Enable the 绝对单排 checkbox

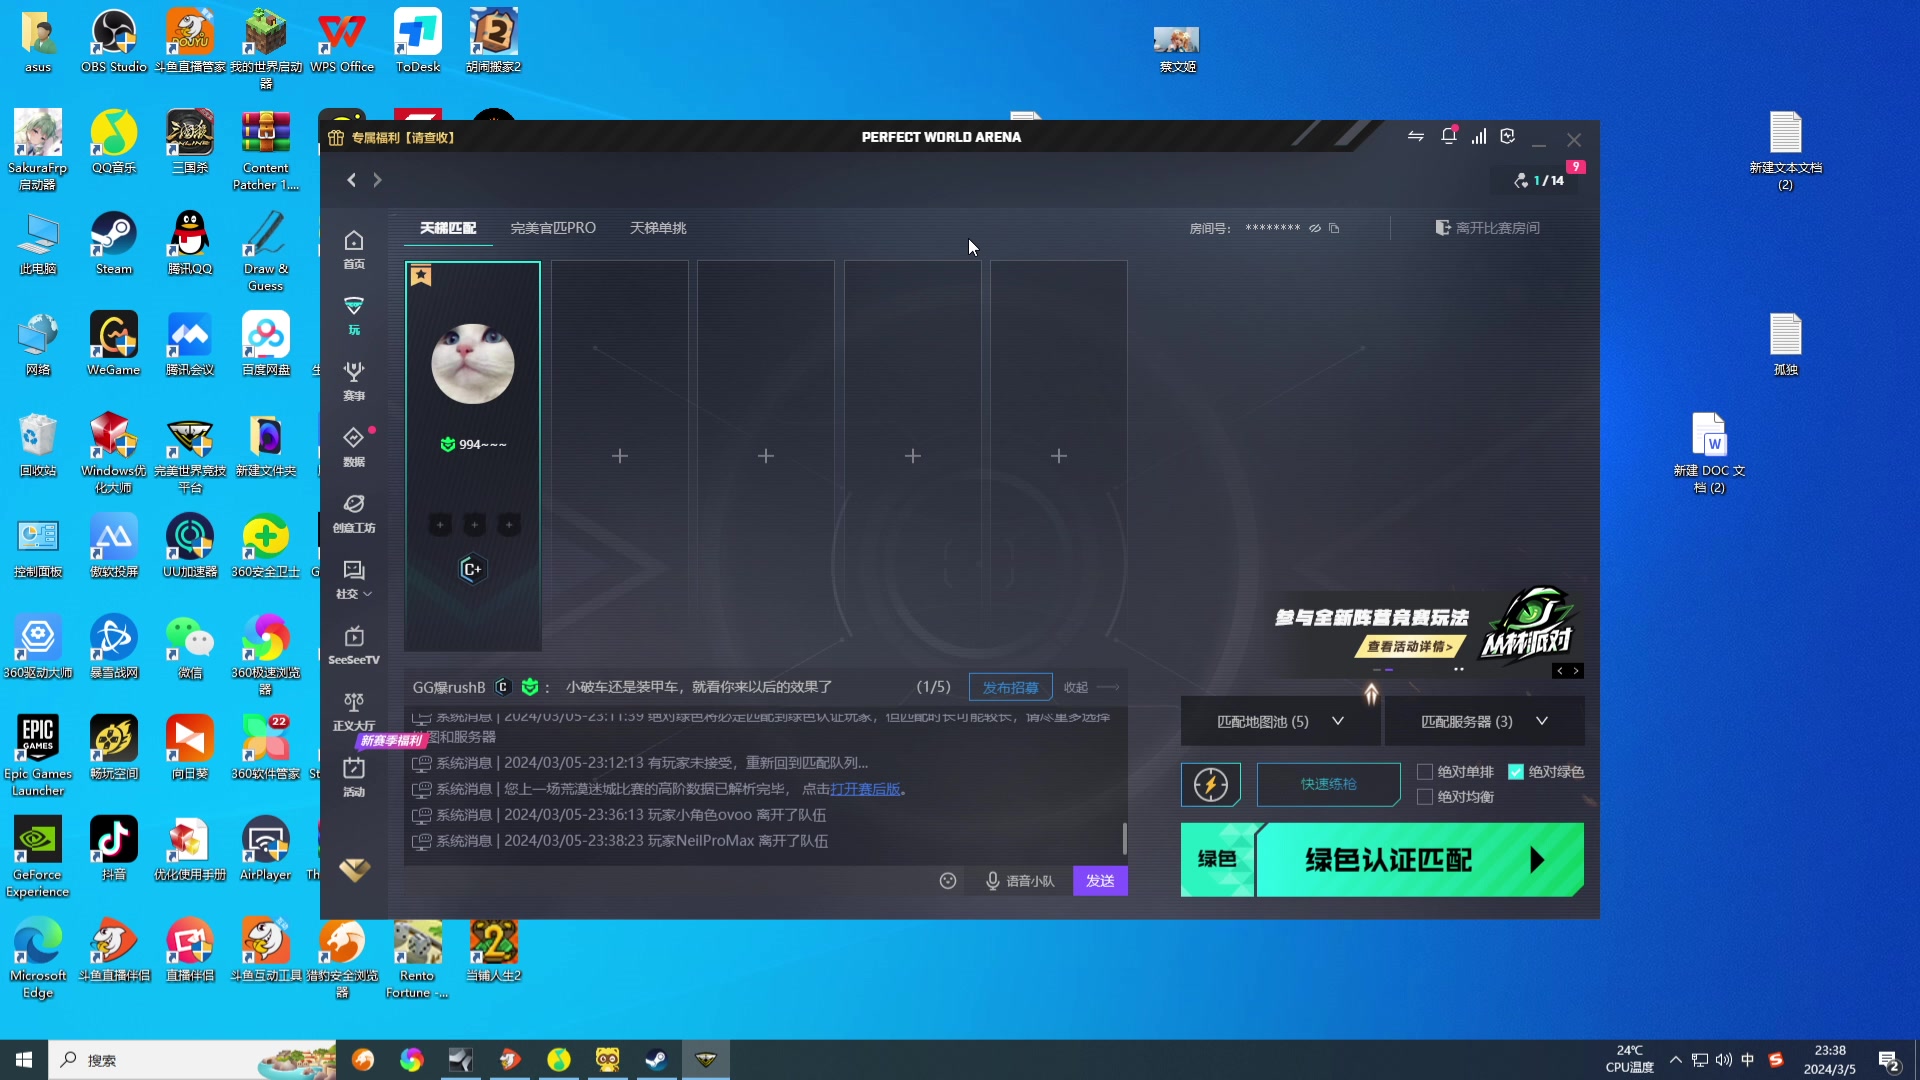pos(1425,772)
